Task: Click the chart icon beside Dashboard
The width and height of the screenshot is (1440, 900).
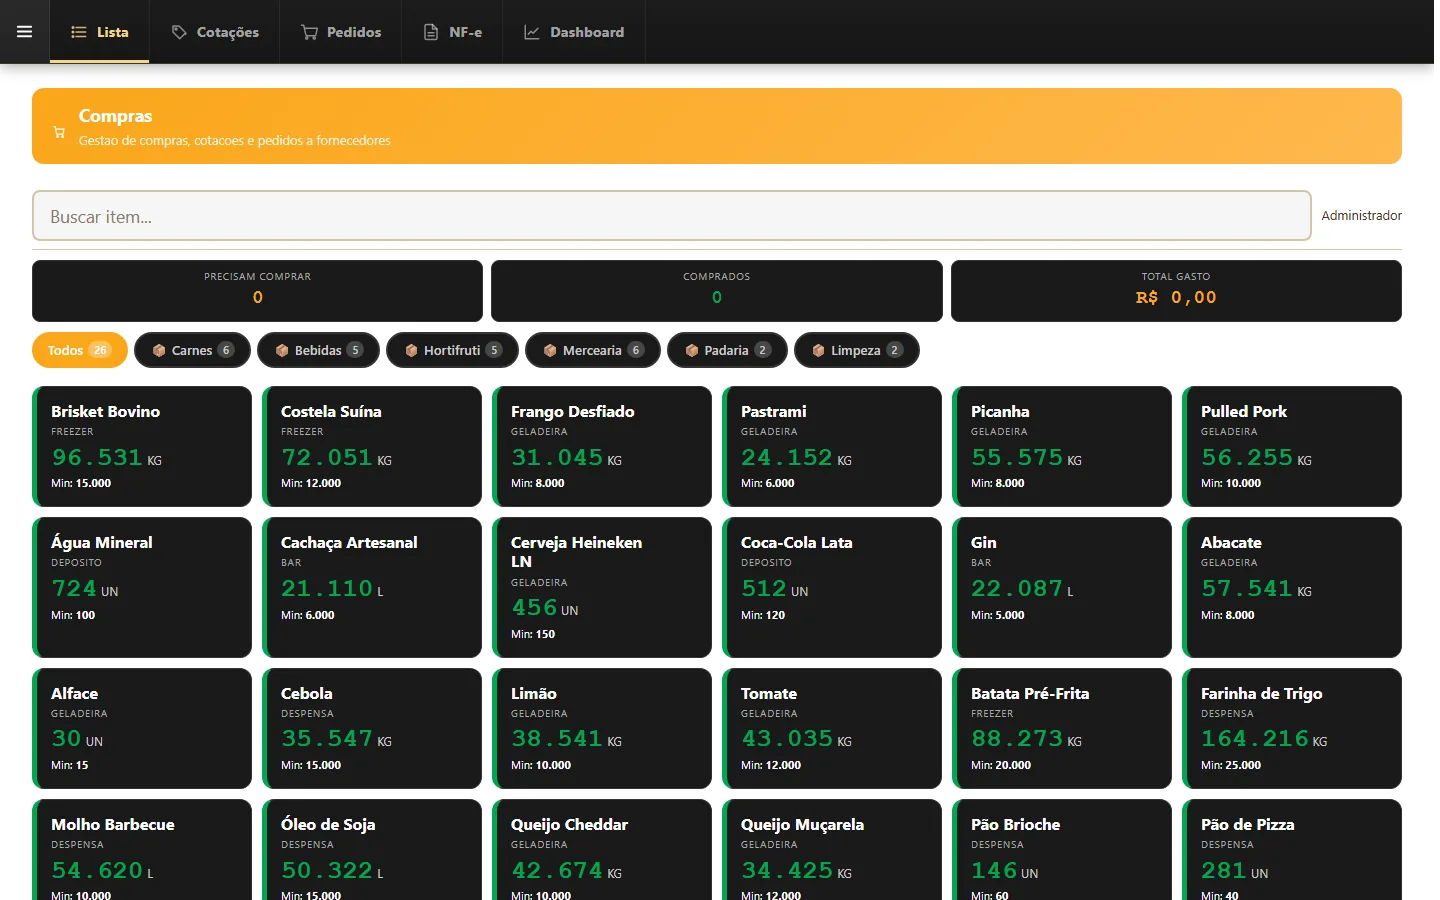Action: [x=532, y=32]
